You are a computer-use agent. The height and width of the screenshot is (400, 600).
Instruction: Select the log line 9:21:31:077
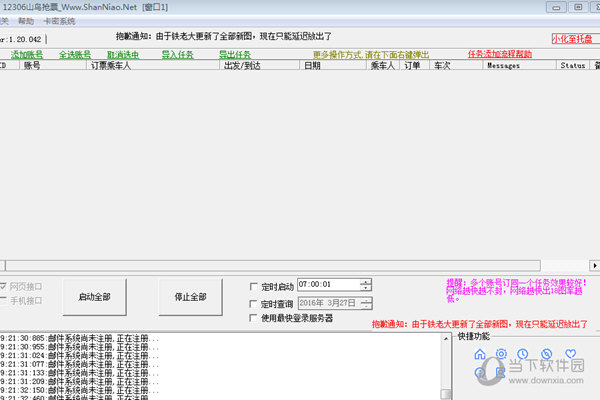[x=79, y=364]
